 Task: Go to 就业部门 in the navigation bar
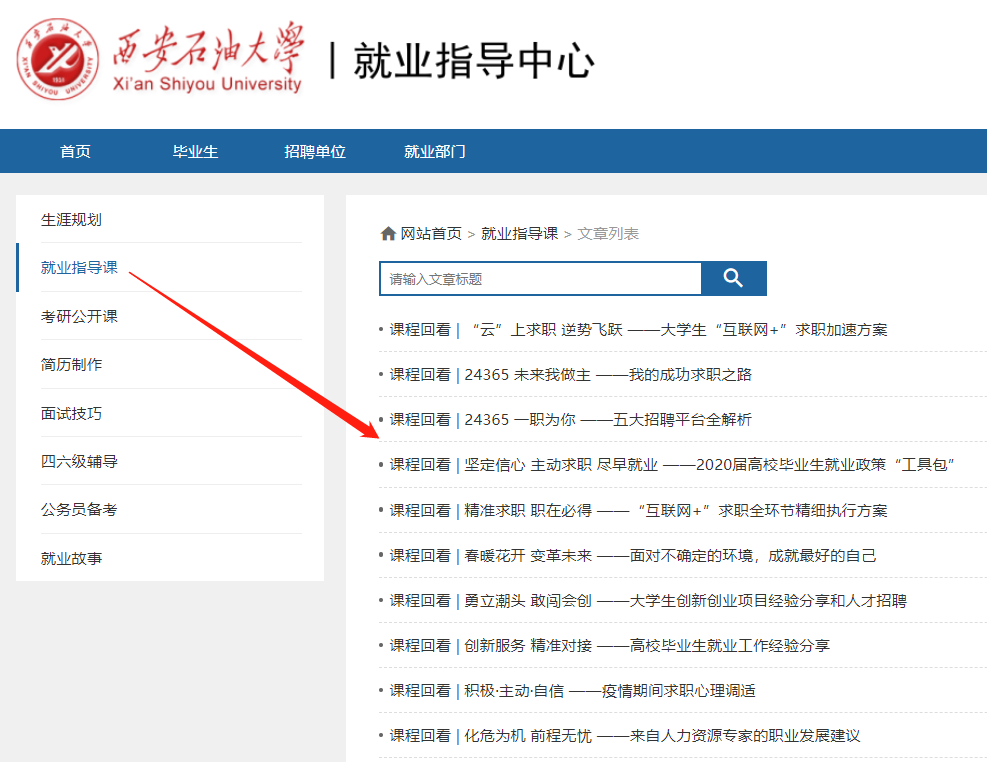[434, 152]
